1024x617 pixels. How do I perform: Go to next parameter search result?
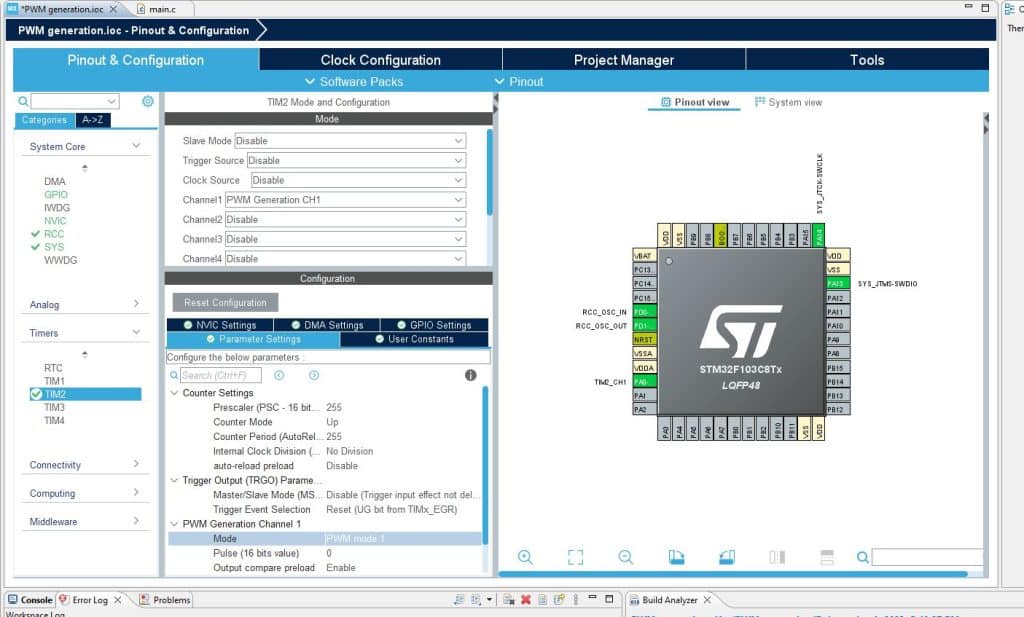coord(314,375)
